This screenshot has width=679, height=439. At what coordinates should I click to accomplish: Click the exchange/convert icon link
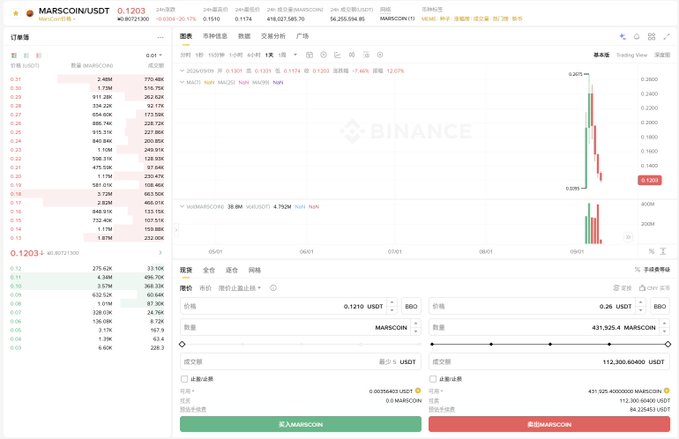(623, 288)
